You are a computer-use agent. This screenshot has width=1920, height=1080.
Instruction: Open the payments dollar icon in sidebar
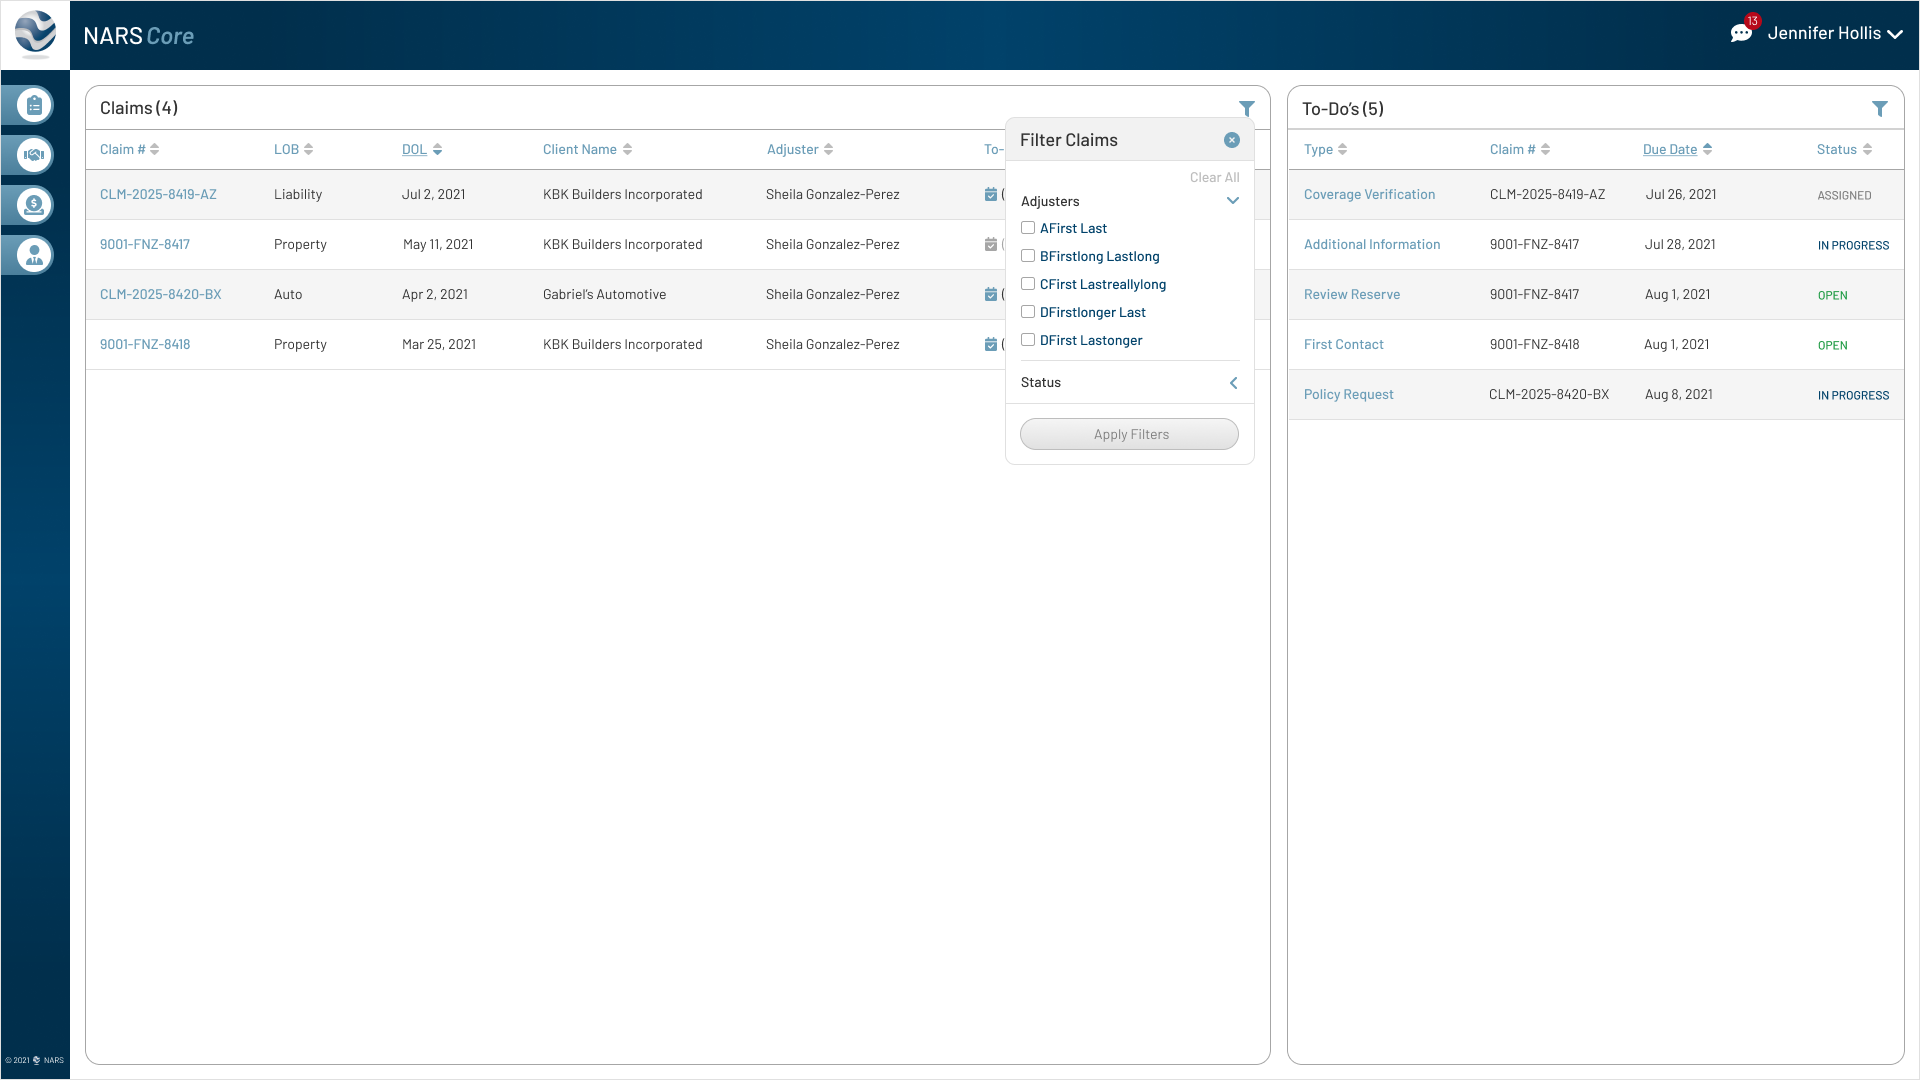click(x=33, y=205)
